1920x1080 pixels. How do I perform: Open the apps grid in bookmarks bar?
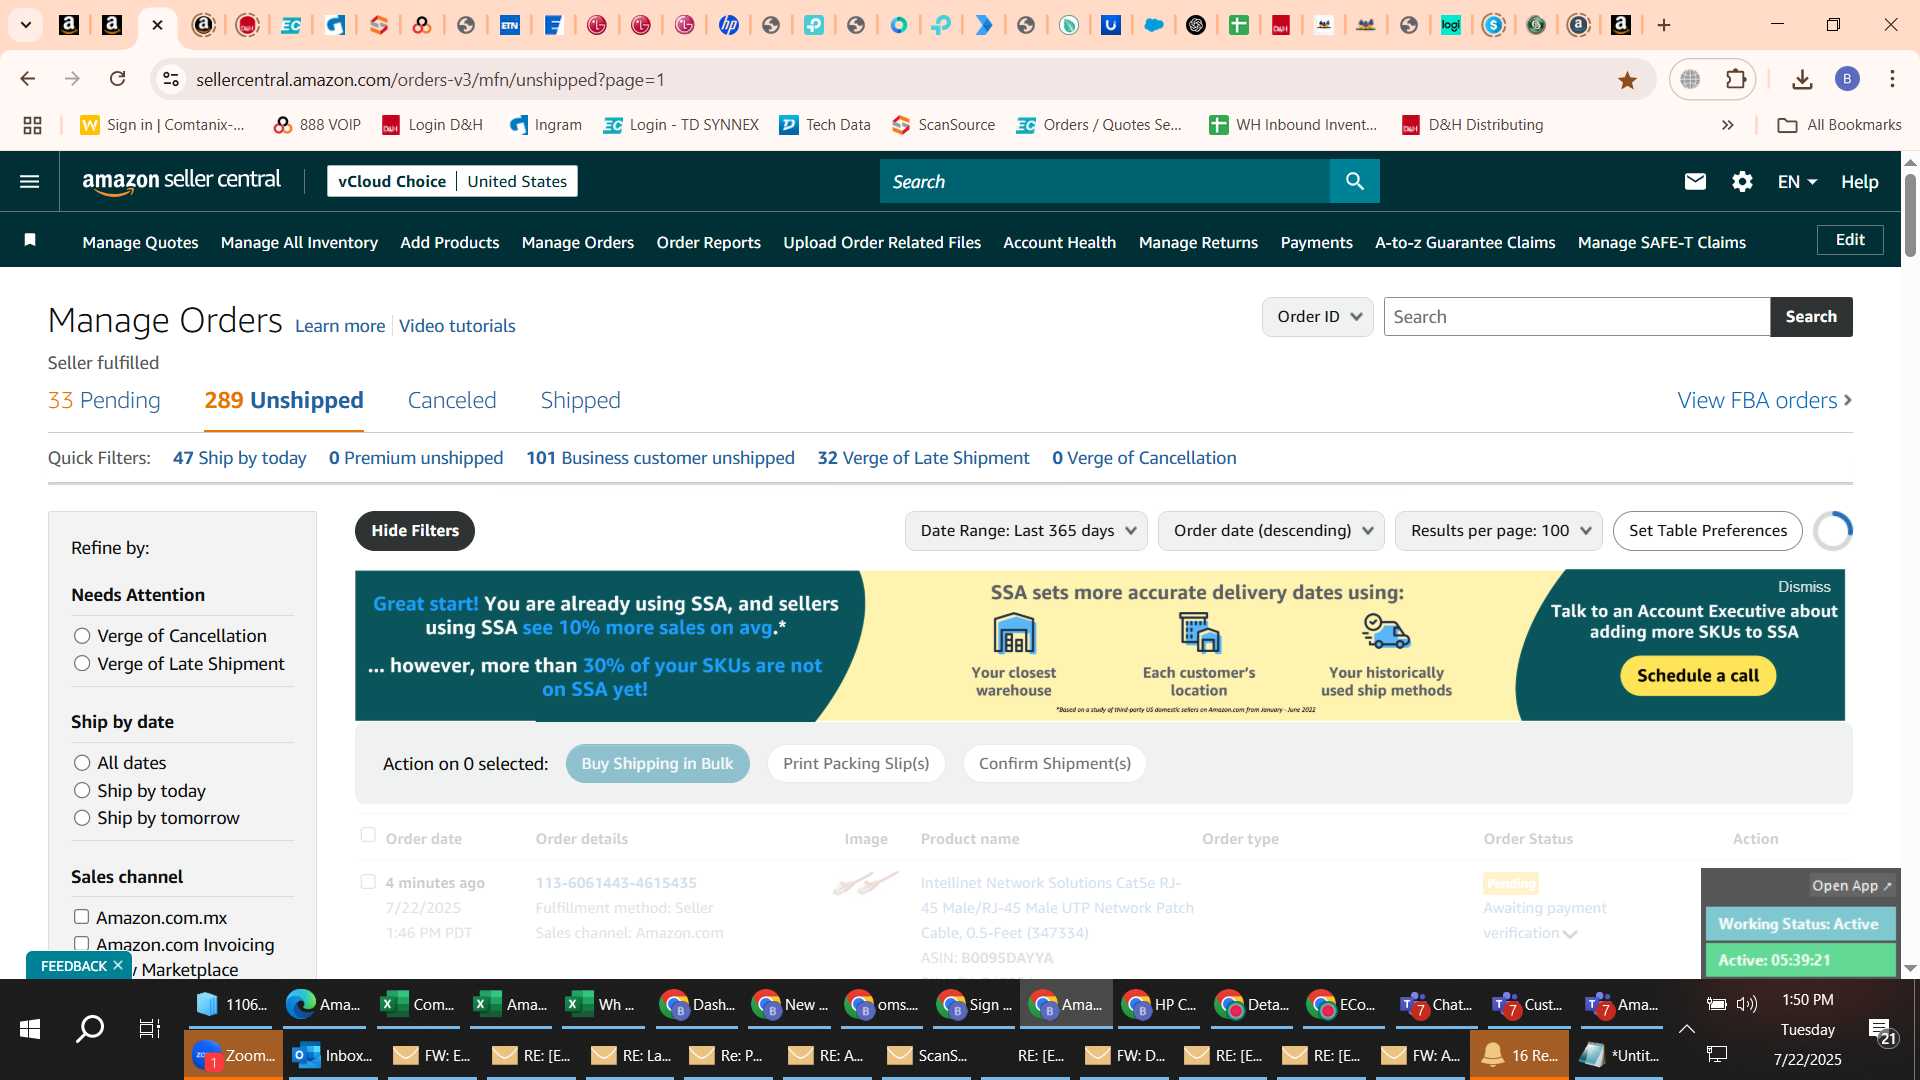pos(32,125)
